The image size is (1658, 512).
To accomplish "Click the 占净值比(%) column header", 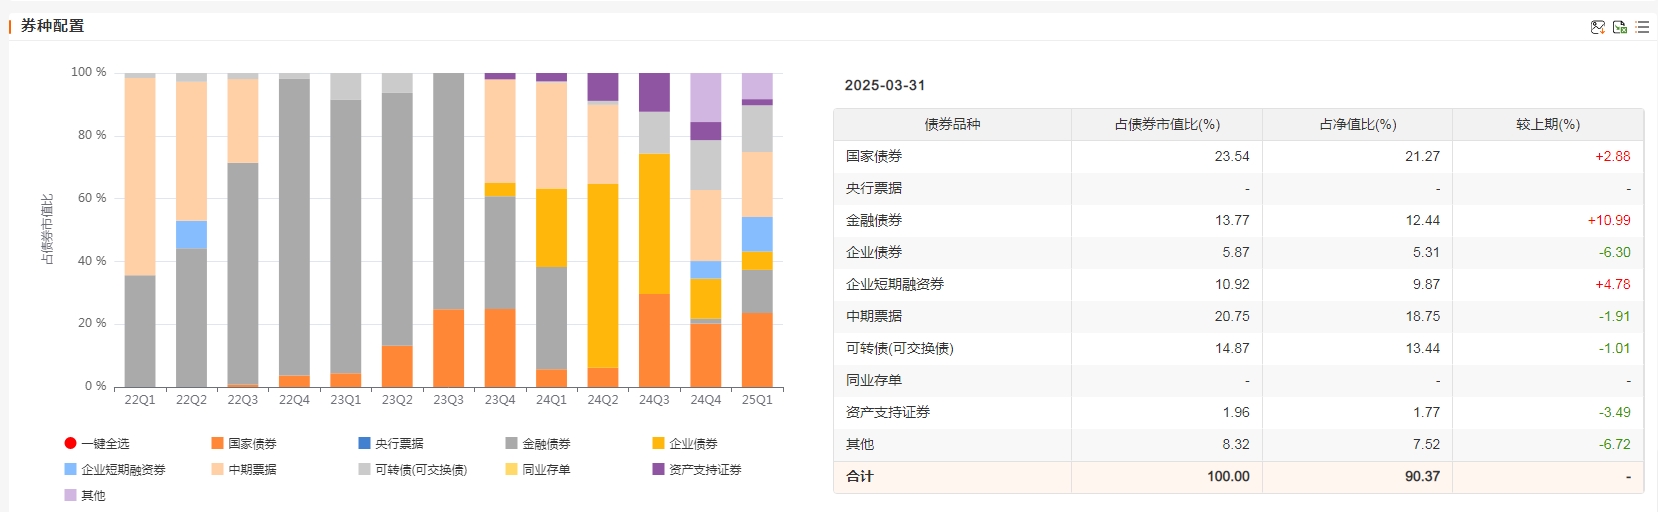I will pos(1357,124).
